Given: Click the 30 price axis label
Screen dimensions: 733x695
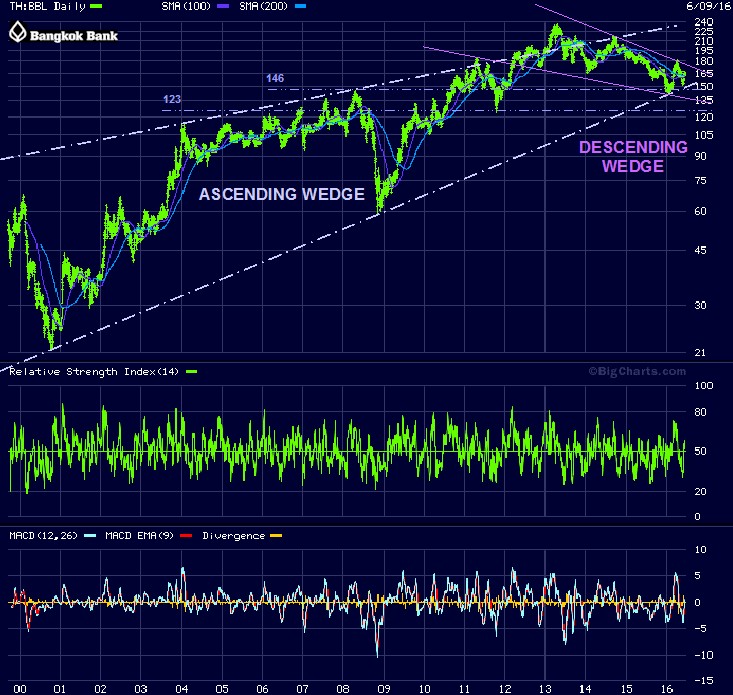Looking at the screenshot, I should (x=700, y=305).
